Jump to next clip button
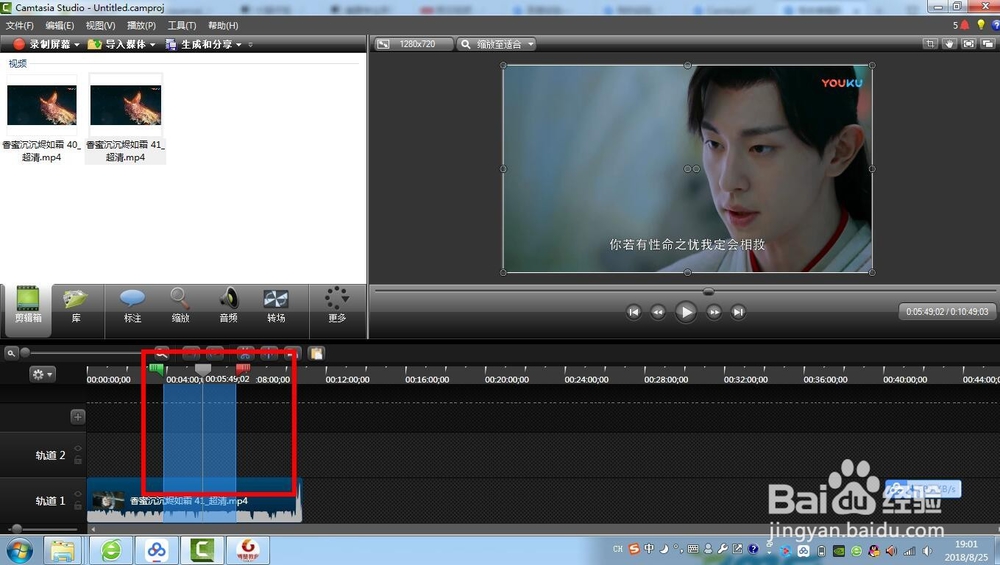This screenshot has width=1000, height=565. 738,312
